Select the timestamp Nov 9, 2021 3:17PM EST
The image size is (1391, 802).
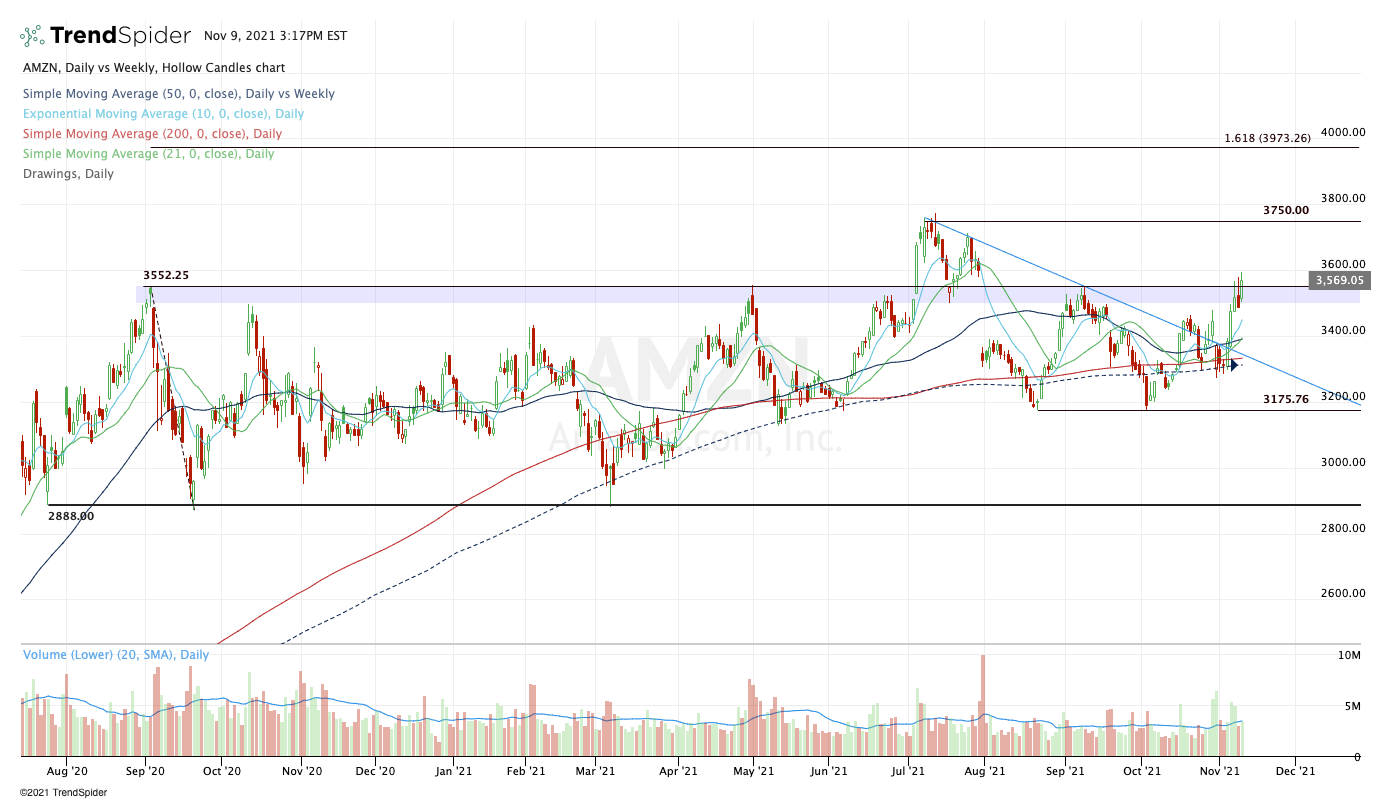tap(275, 36)
